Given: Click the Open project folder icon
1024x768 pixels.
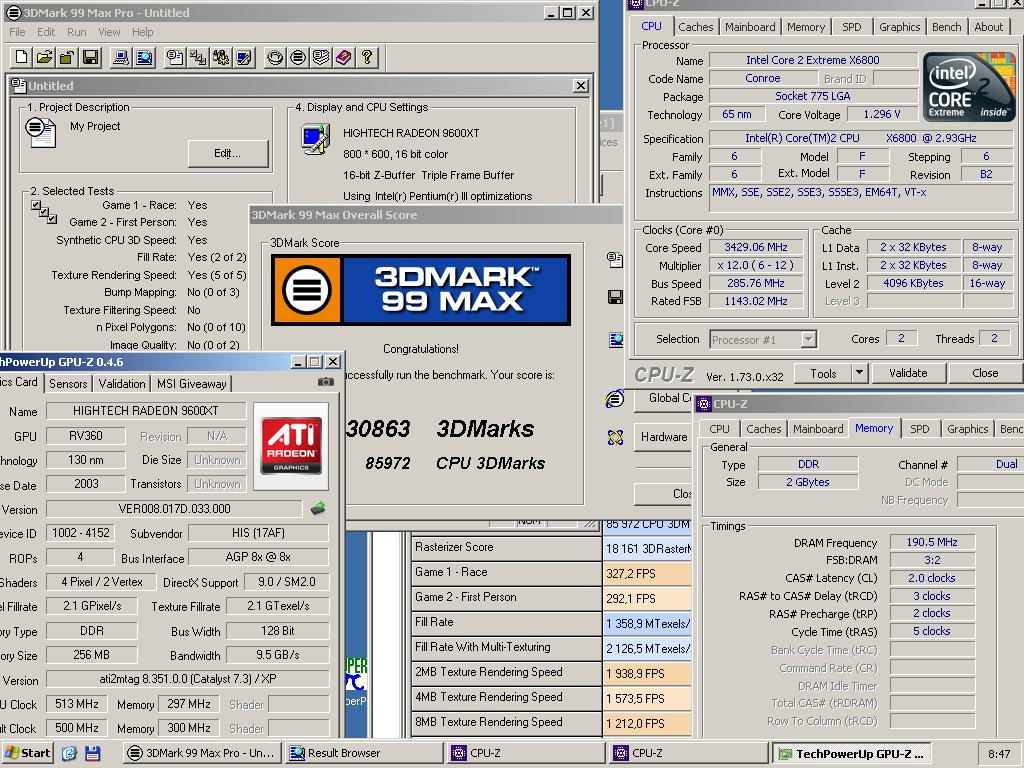Looking at the screenshot, I should (44, 57).
